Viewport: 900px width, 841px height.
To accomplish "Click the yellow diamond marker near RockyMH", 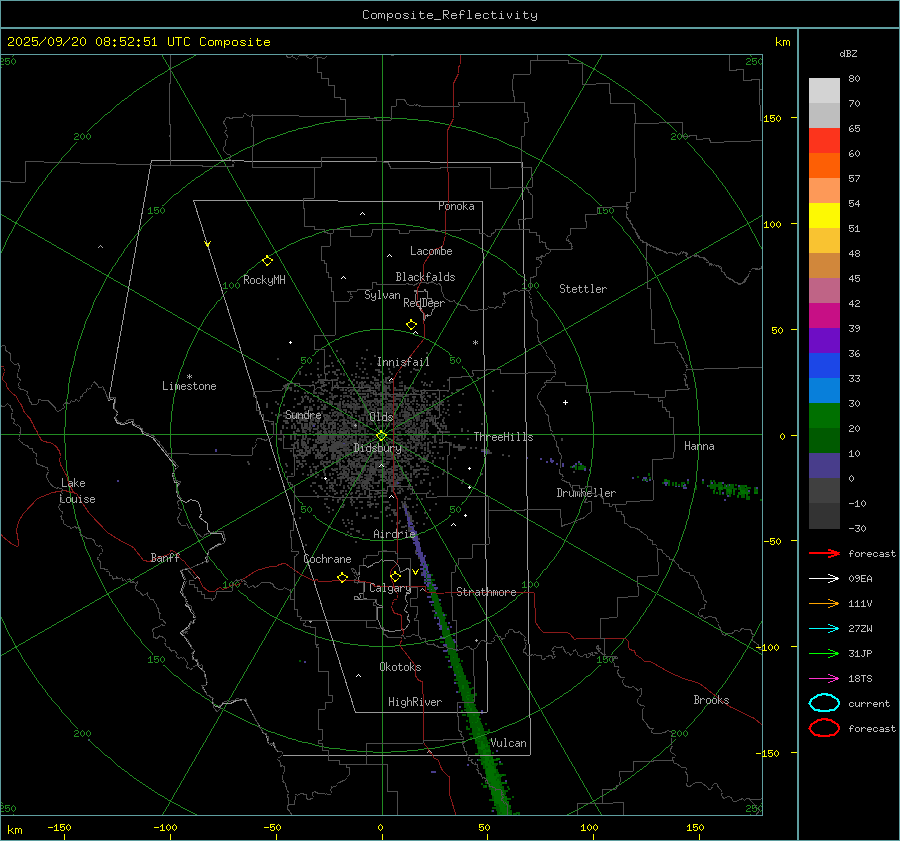I will tap(267, 260).
